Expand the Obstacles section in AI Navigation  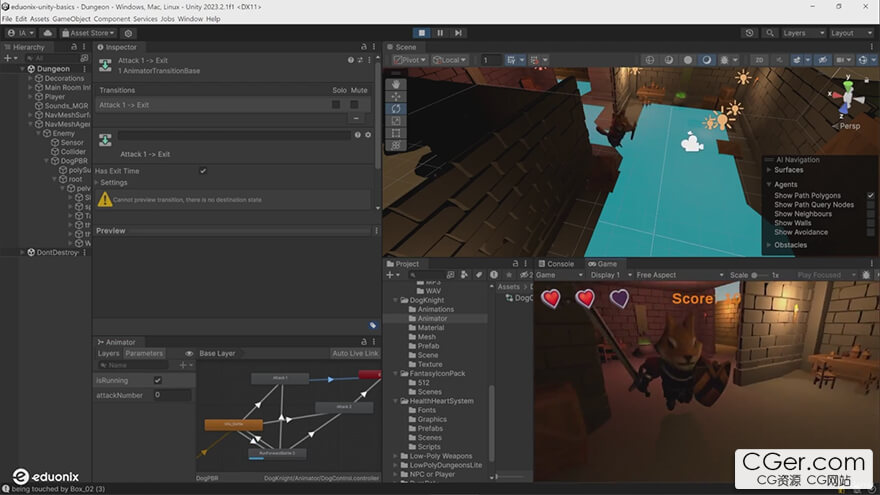(789, 245)
